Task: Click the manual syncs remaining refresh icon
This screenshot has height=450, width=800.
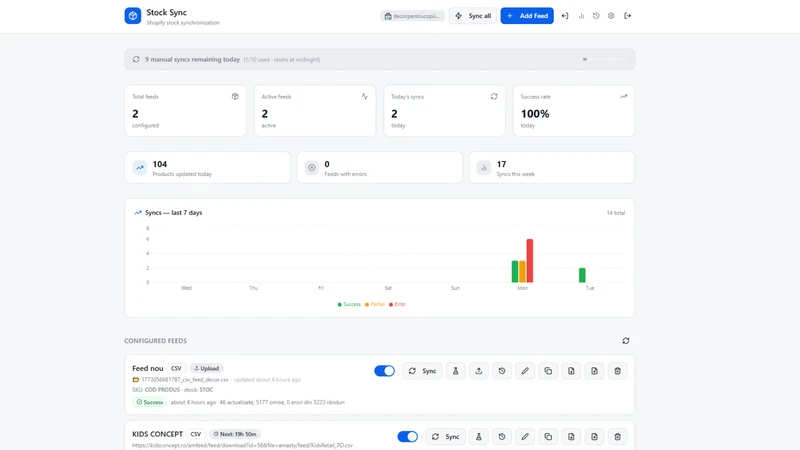Action: [x=136, y=59]
